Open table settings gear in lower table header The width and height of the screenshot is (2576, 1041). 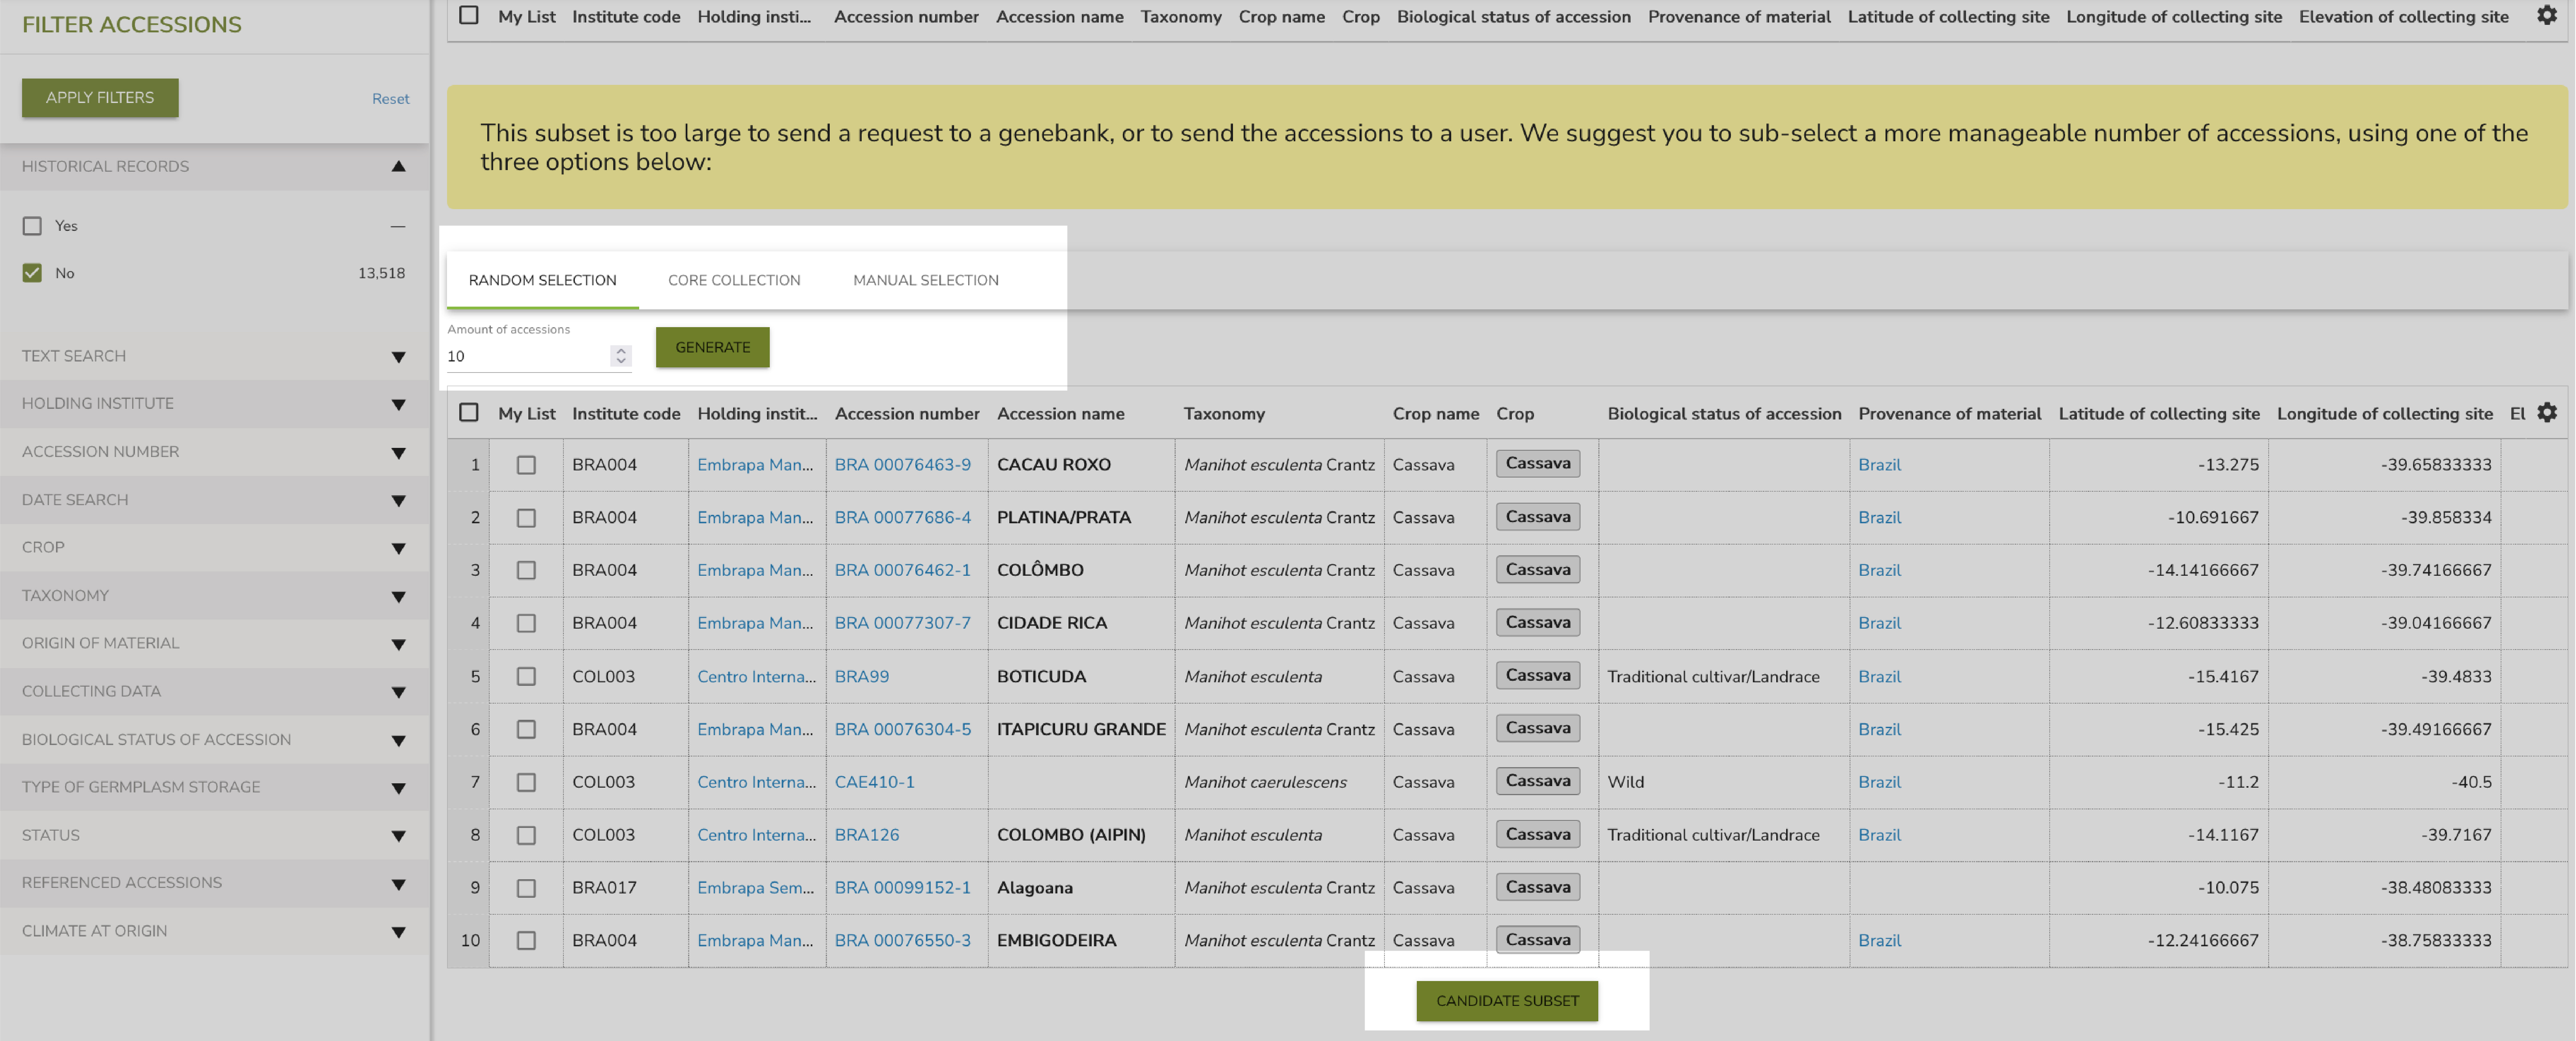[x=2546, y=412]
